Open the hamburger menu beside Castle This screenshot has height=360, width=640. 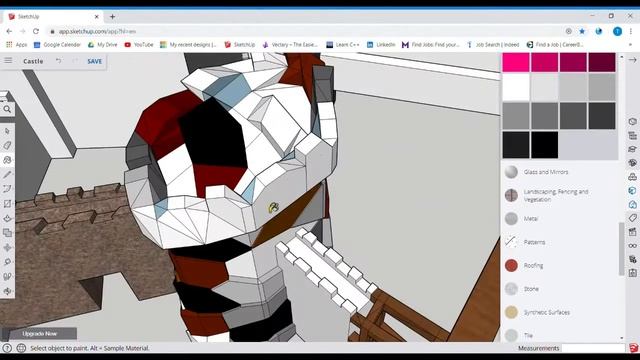(x=8, y=61)
